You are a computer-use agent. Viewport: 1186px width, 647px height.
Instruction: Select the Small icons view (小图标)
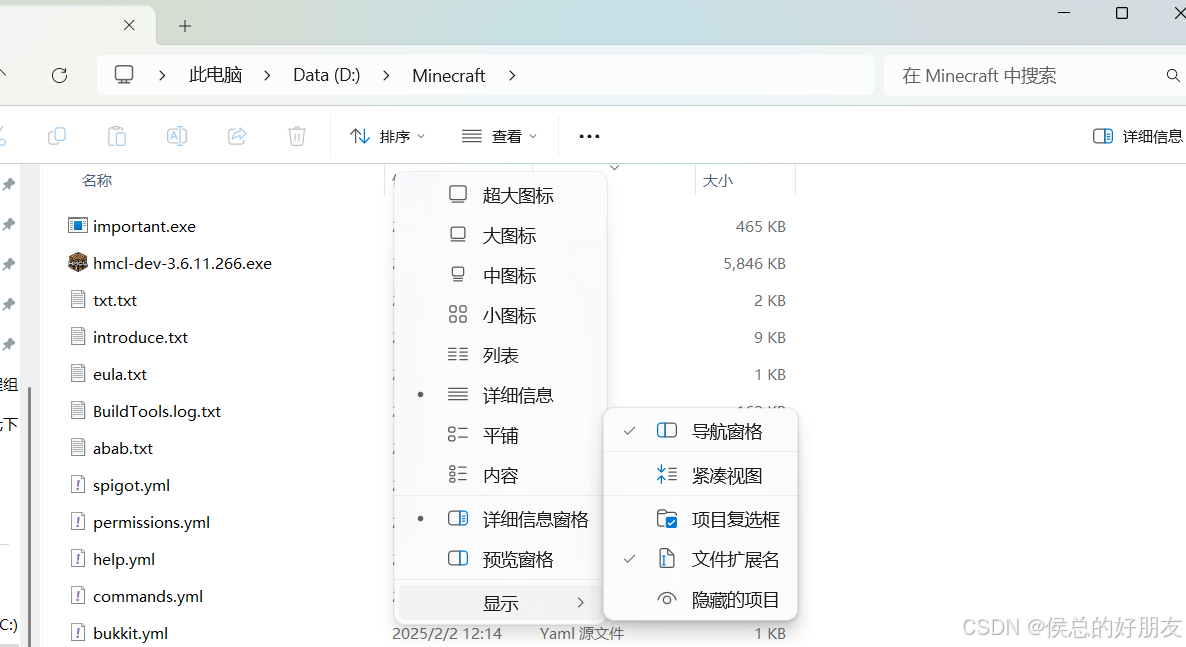coord(500,316)
